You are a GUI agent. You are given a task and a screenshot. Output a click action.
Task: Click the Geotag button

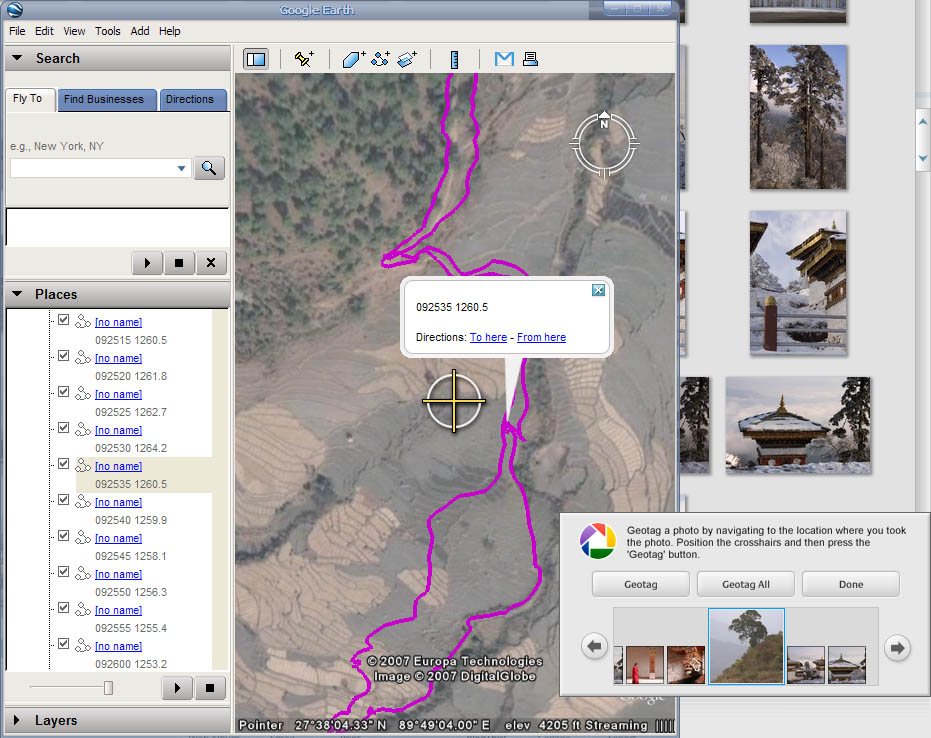click(x=641, y=584)
